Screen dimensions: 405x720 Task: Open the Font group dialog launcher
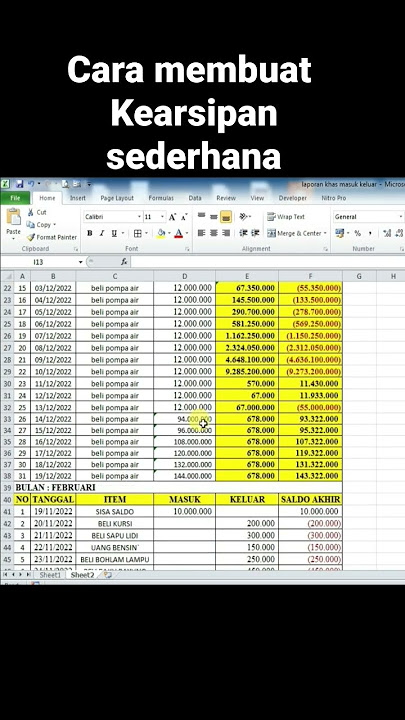187,249
